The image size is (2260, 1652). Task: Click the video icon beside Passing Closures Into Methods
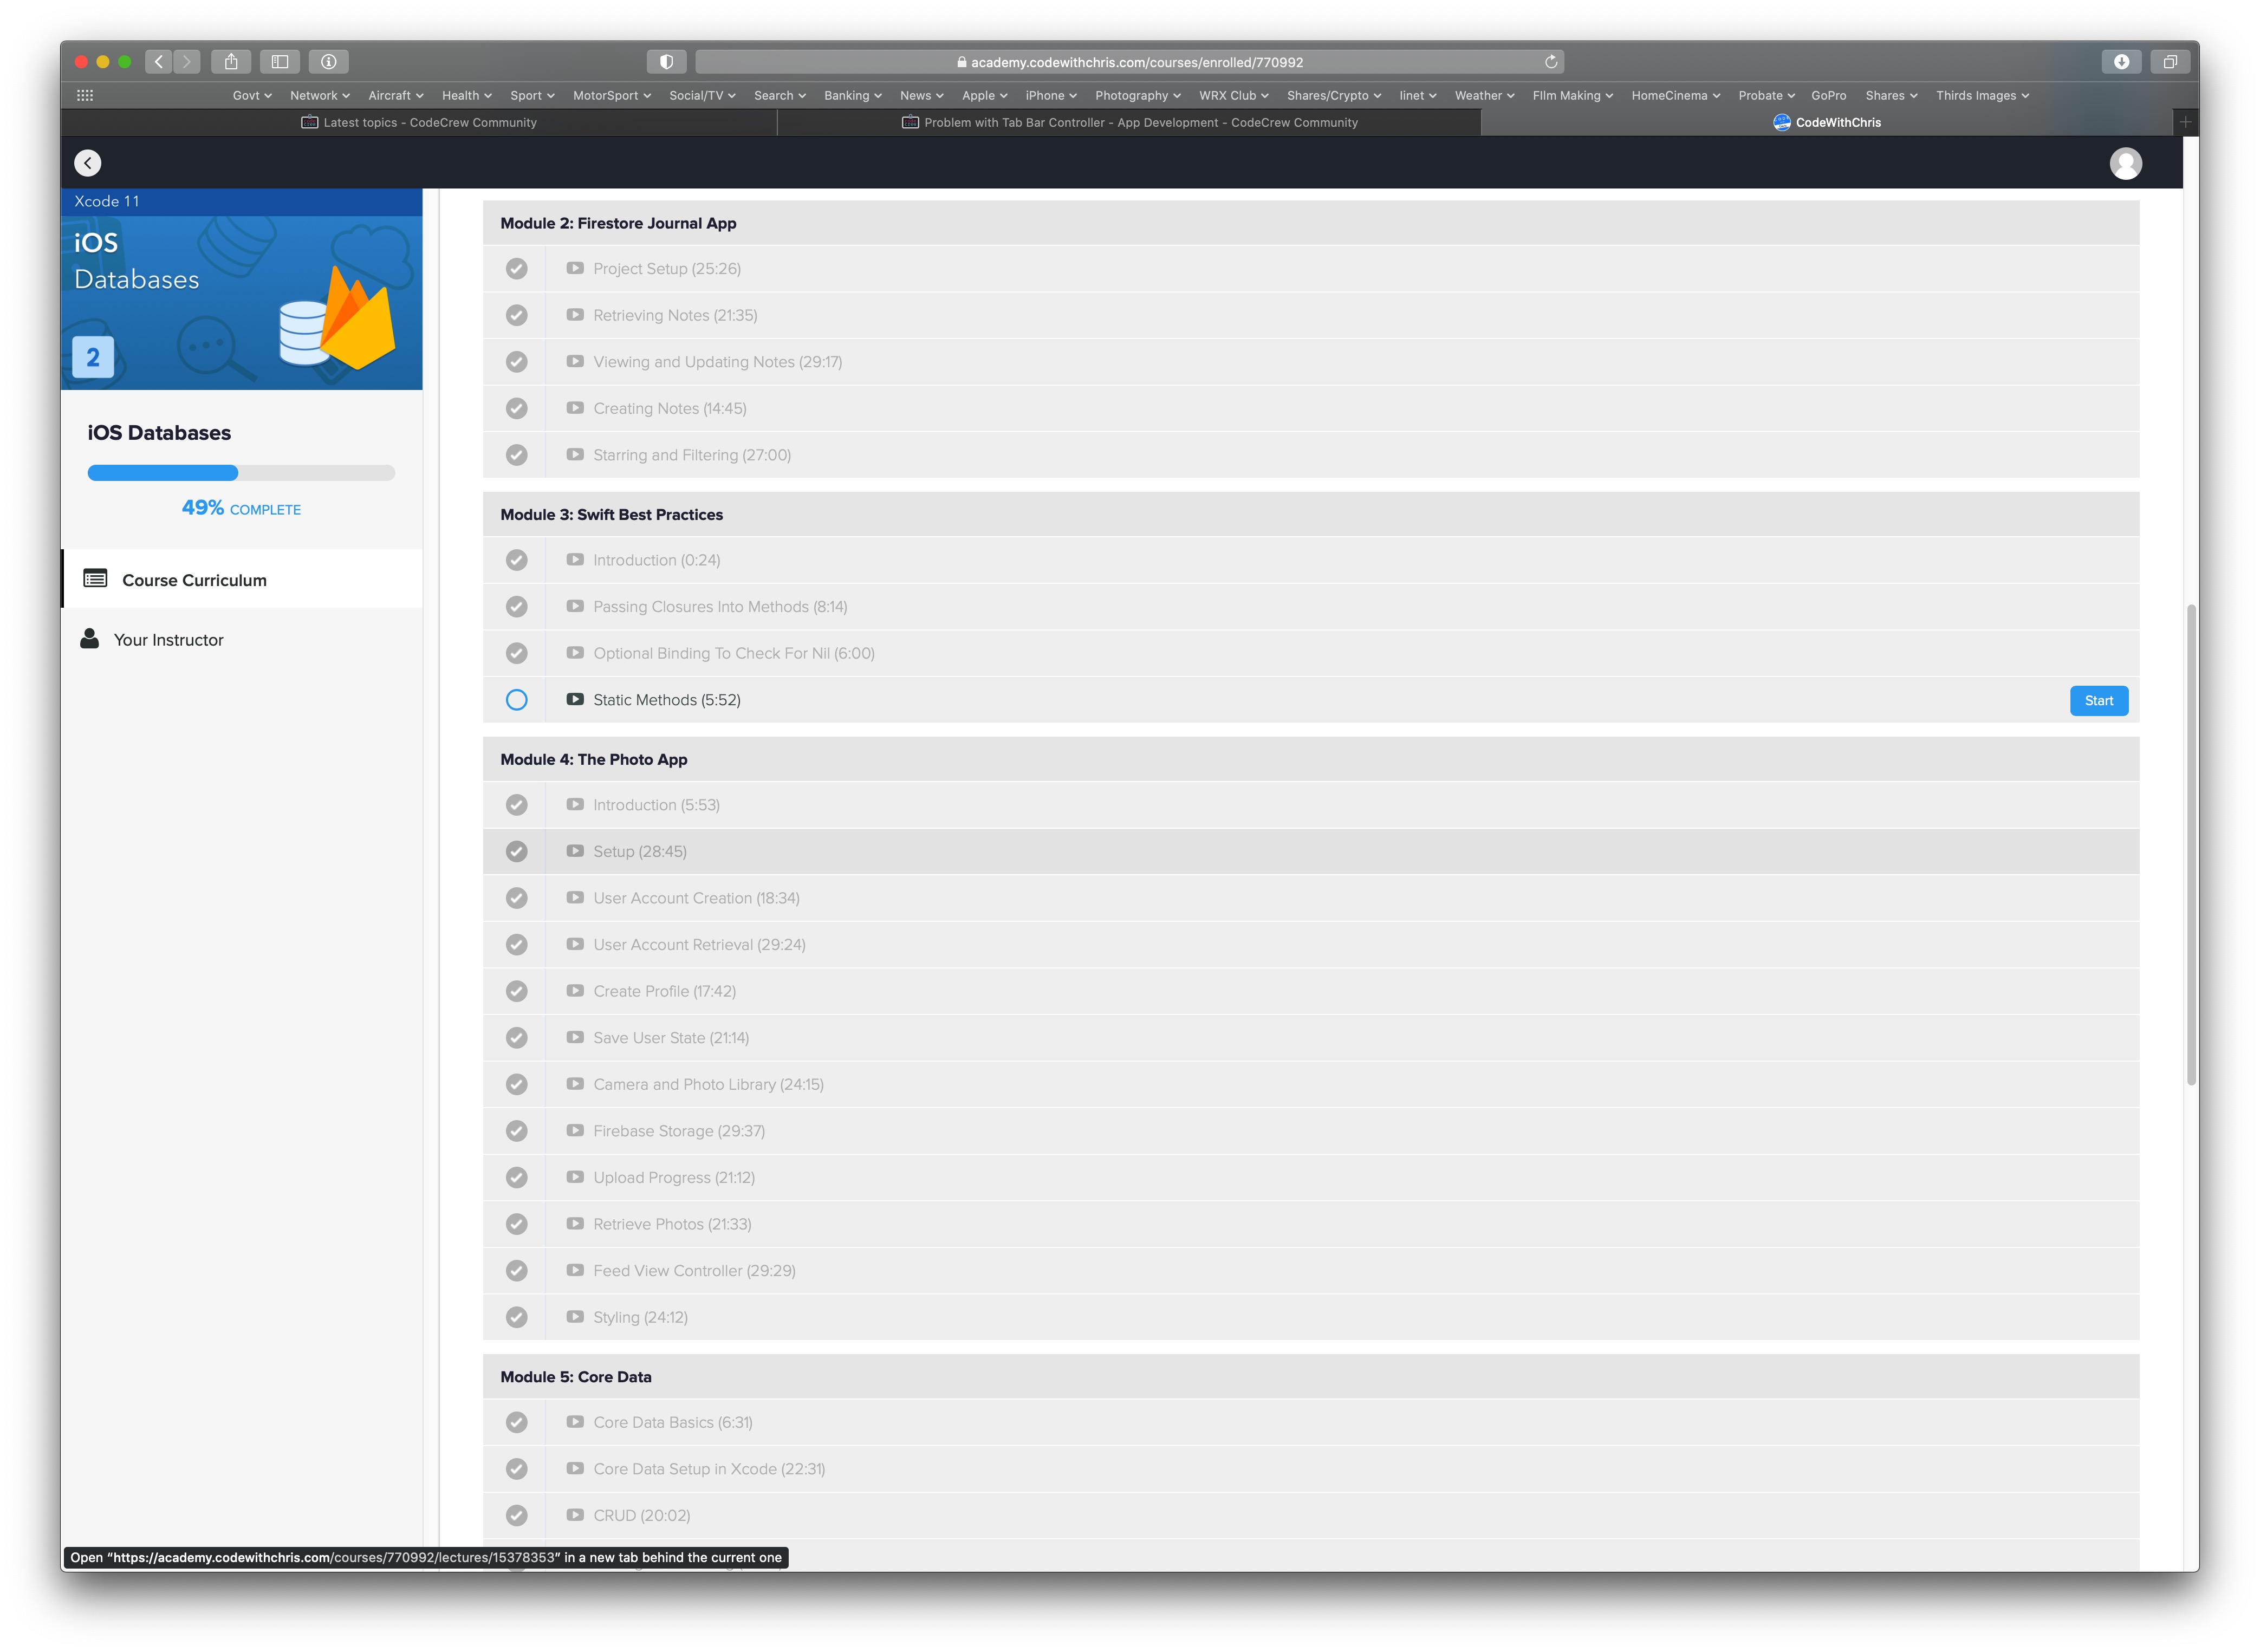[x=575, y=606]
